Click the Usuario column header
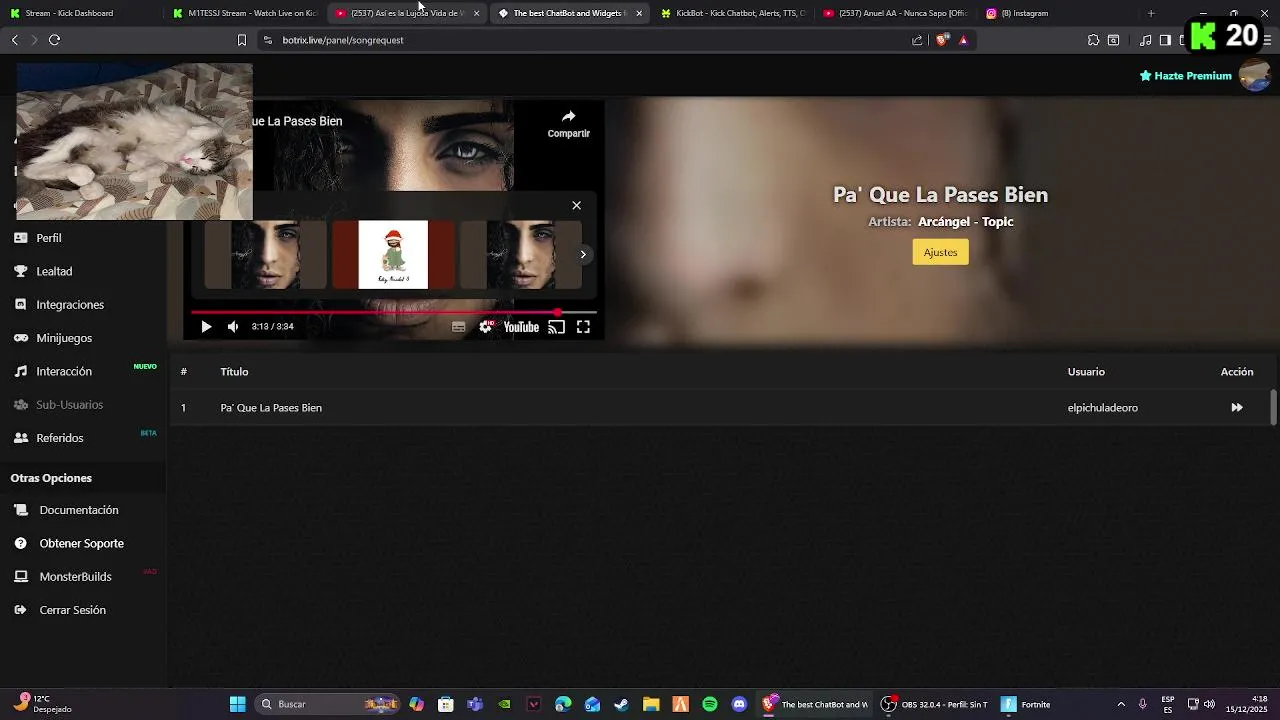The image size is (1280, 720). coord(1086,372)
